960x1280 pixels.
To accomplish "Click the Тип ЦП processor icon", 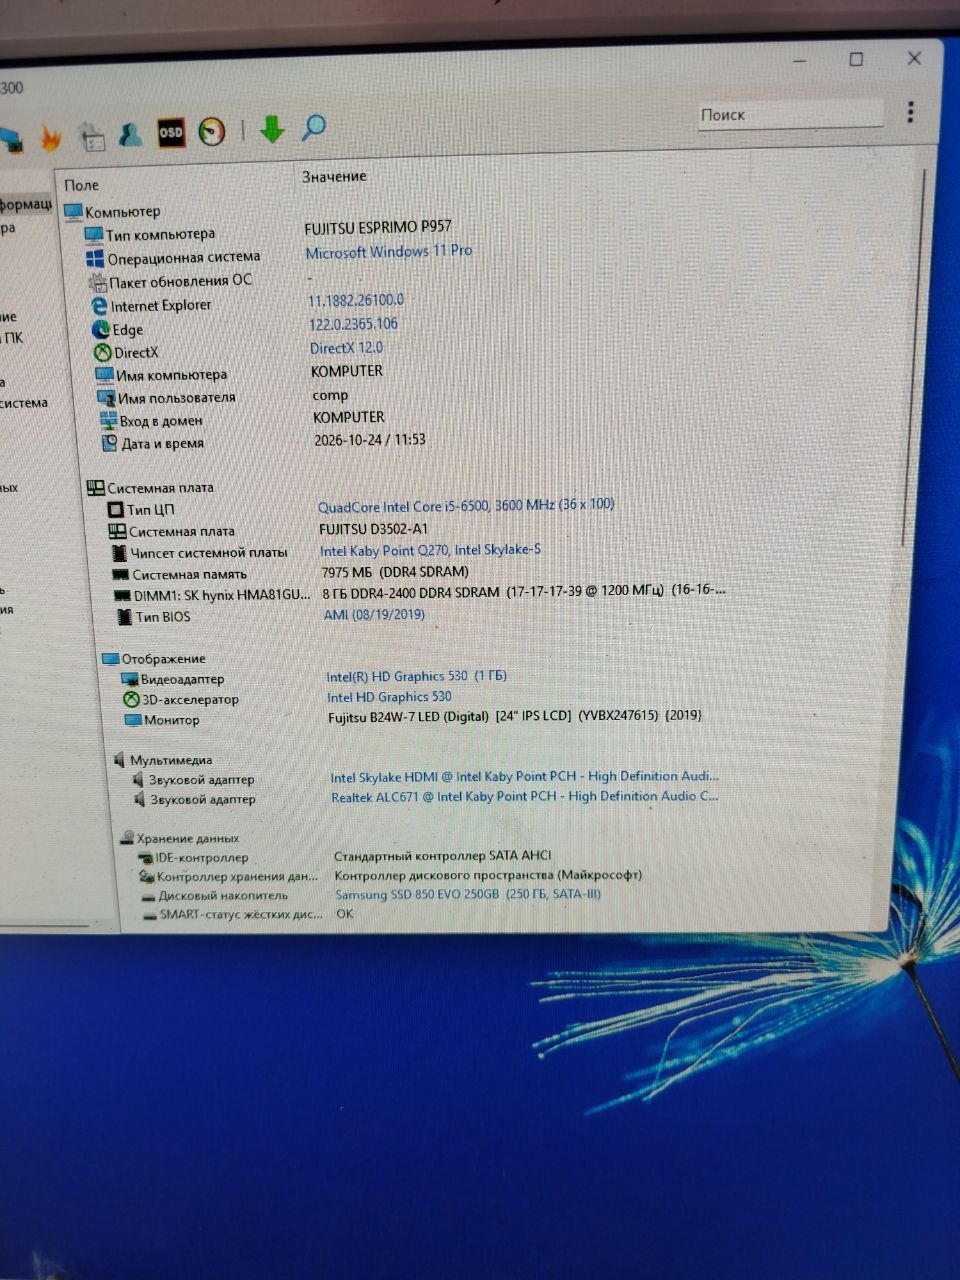I will click(115, 510).
